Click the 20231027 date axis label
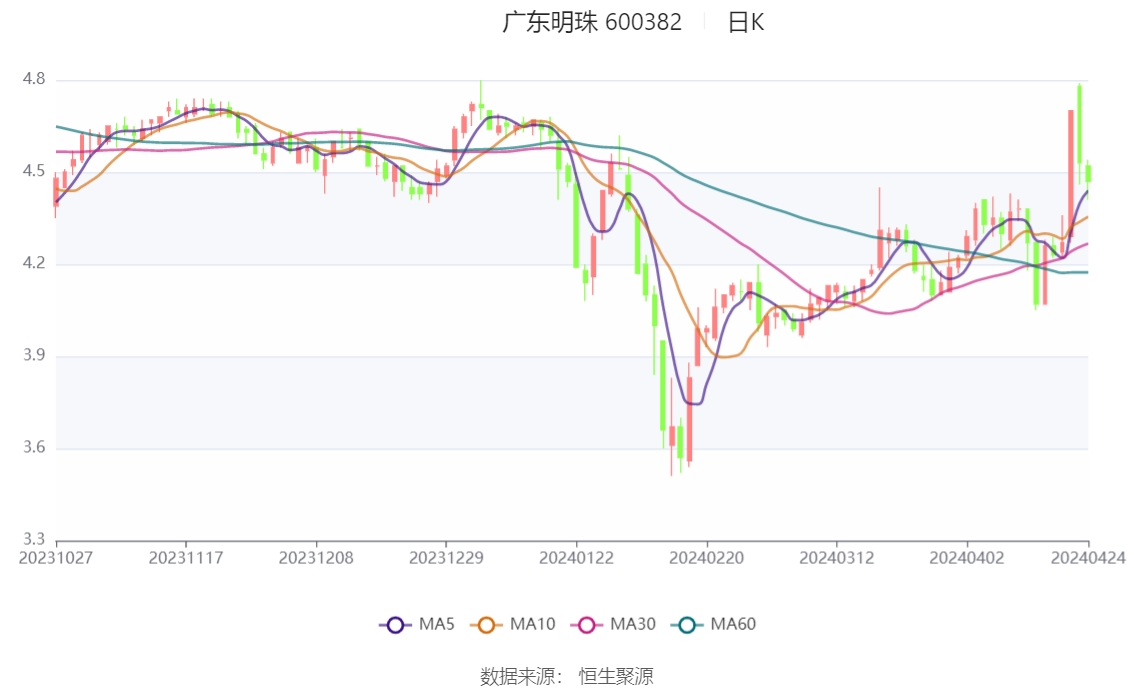 pos(56,558)
